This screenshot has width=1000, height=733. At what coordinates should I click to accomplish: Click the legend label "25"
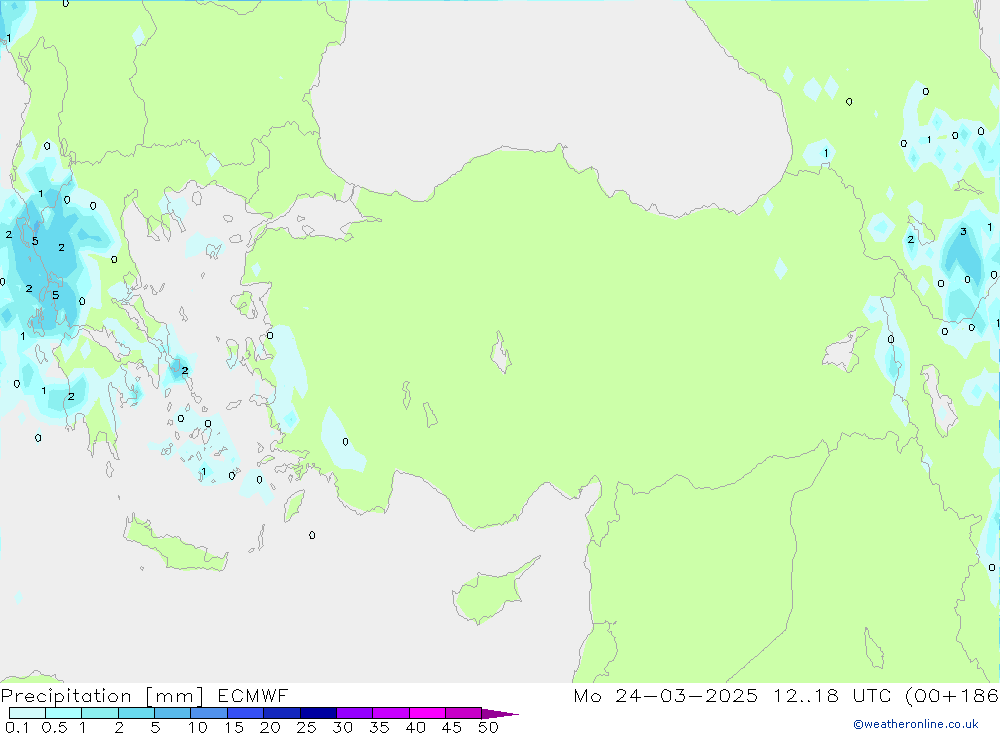306,727
